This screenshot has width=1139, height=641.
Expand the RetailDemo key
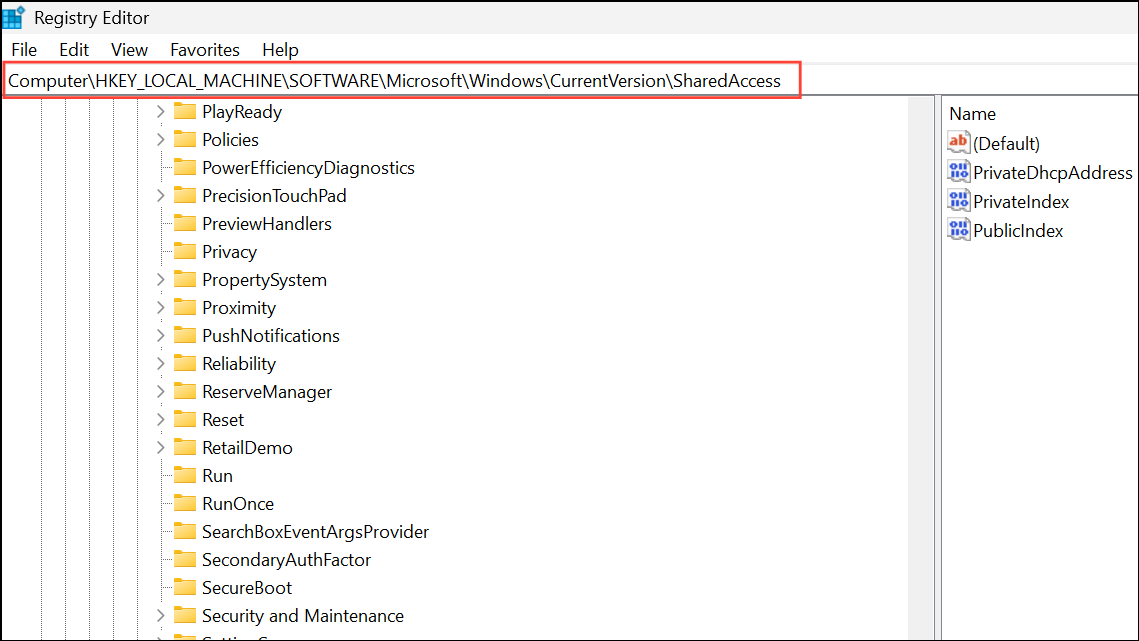pos(161,447)
